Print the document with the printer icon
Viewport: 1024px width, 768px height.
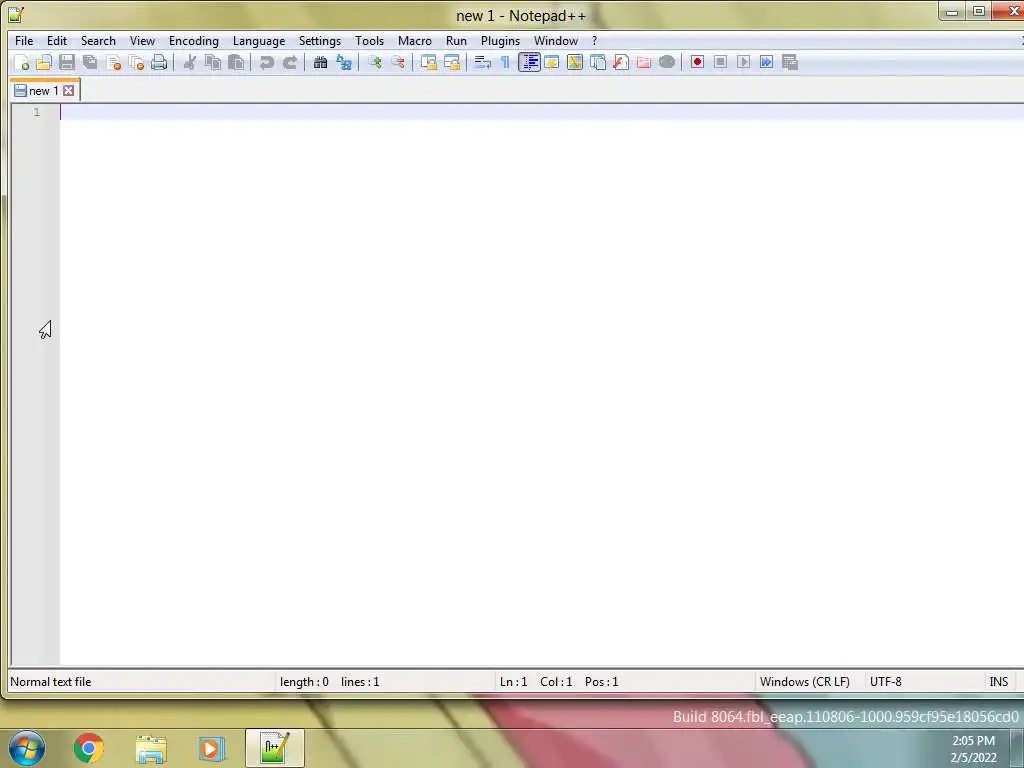tap(159, 63)
